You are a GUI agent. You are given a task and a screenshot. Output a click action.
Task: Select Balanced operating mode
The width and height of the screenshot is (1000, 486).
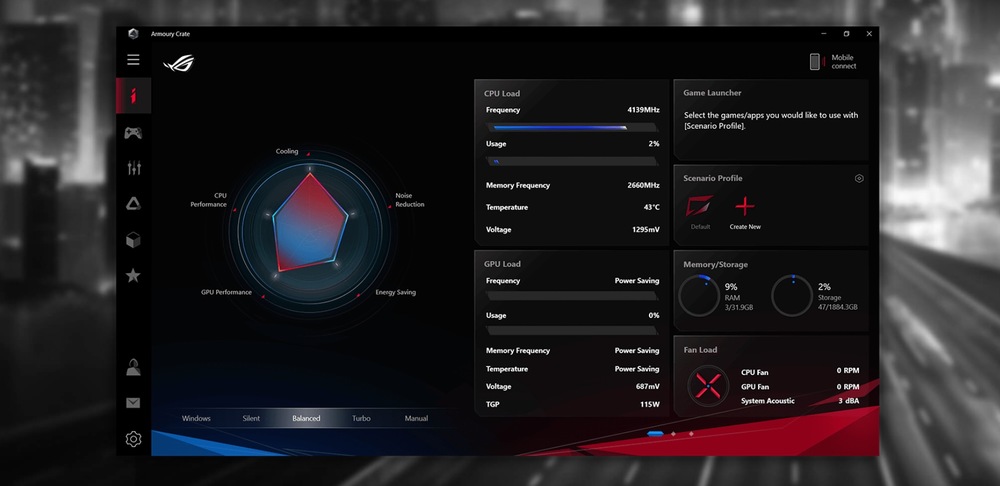tap(306, 418)
